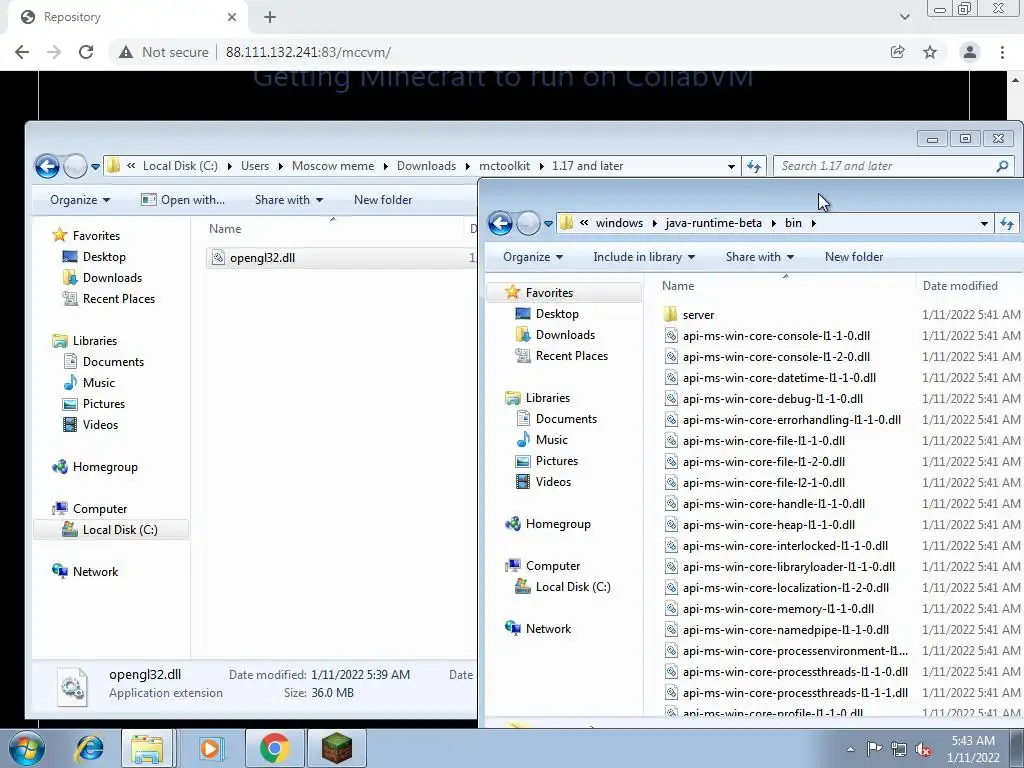Screen dimensions: 1024x768
Task: Open Windows Media Player from taskbar
Action: (210, 748)
